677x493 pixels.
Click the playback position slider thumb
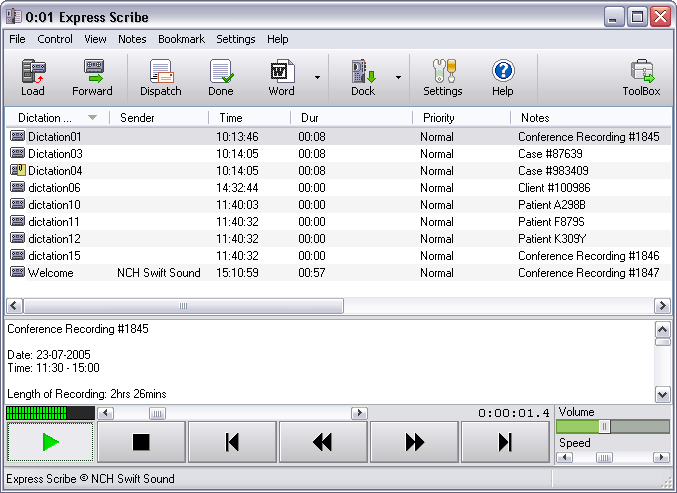tap(157, 414)
